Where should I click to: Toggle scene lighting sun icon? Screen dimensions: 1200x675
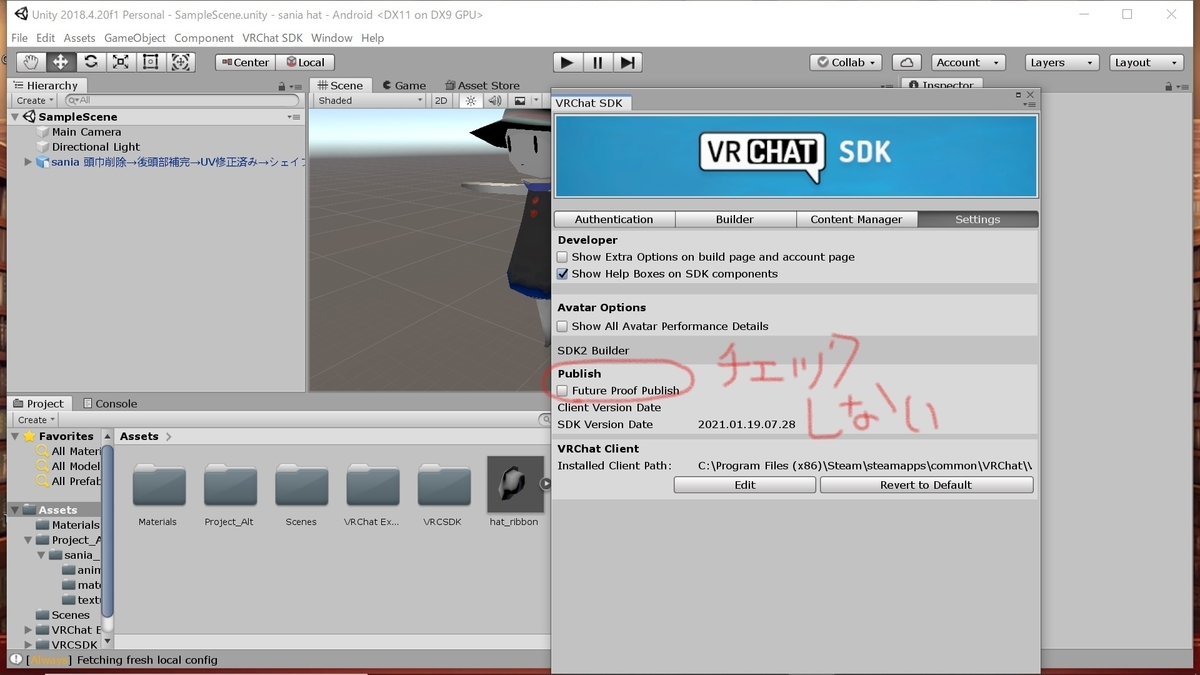(471, 100)
